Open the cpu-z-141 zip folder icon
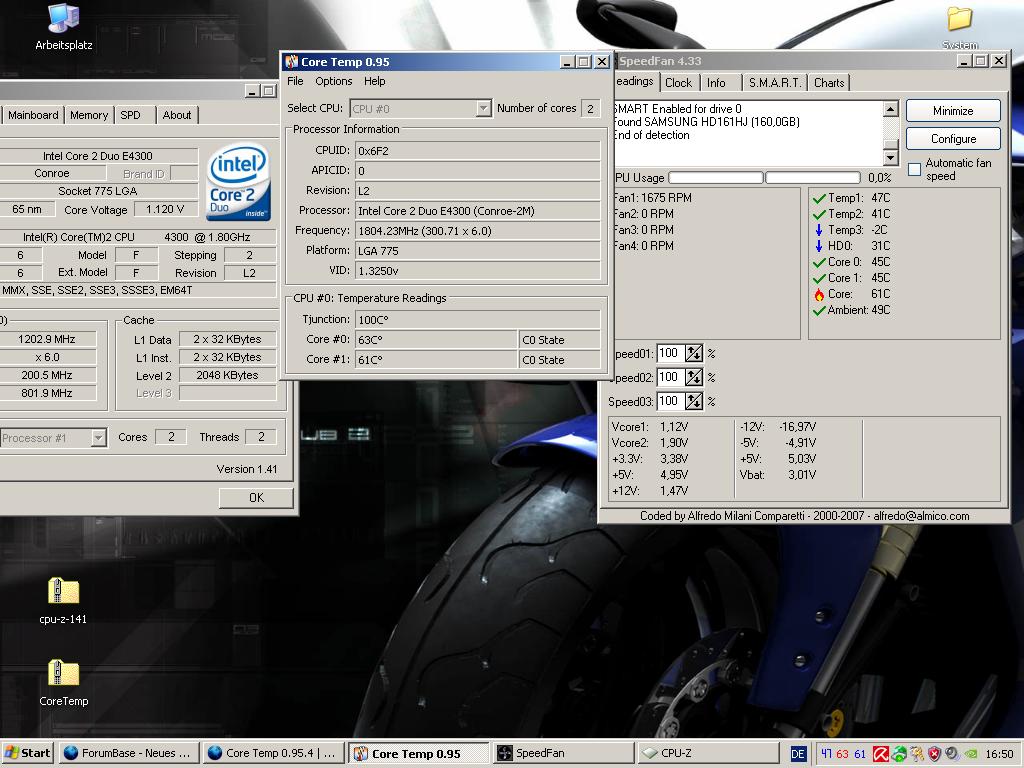 (x=63, y=600)
